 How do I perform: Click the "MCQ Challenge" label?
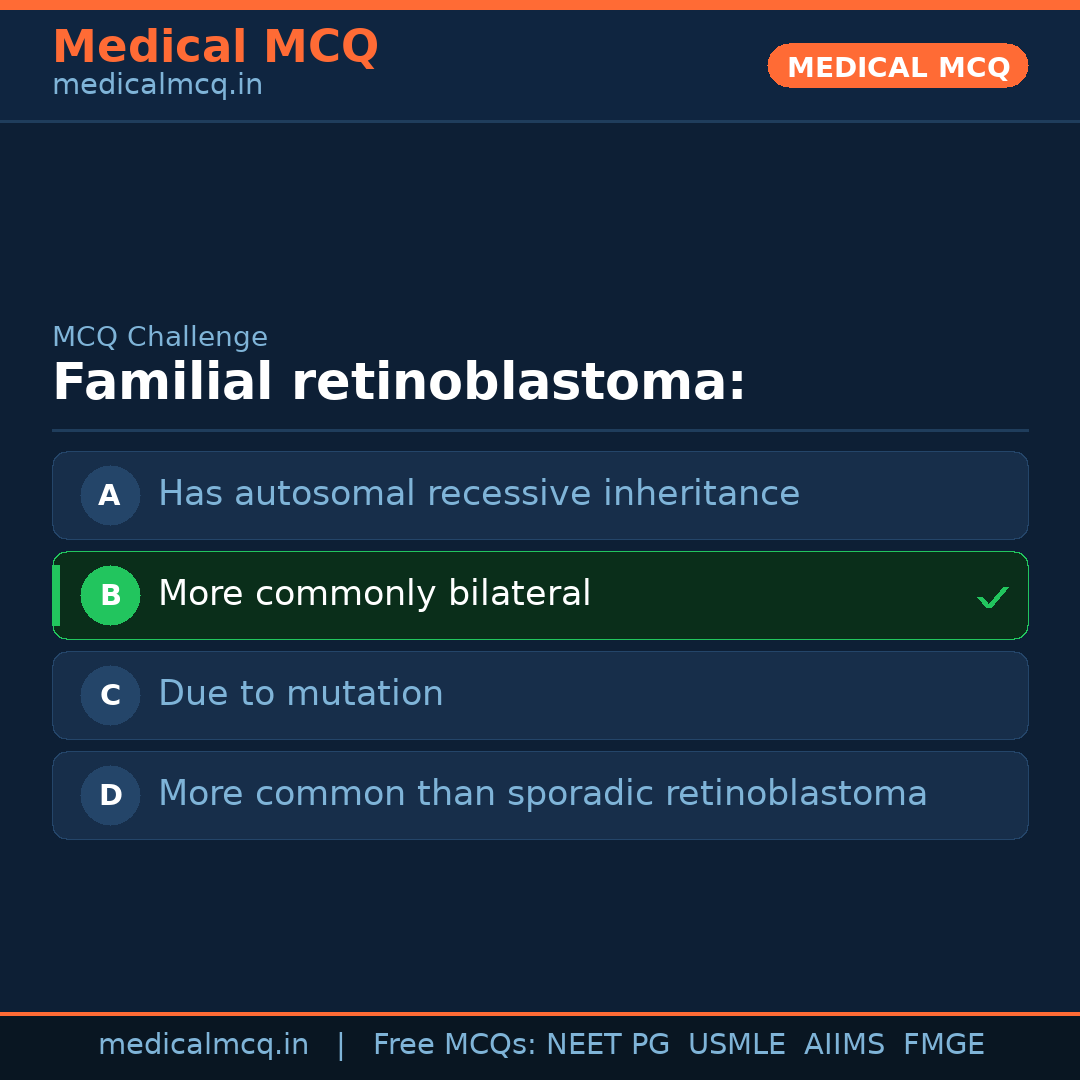160,337
